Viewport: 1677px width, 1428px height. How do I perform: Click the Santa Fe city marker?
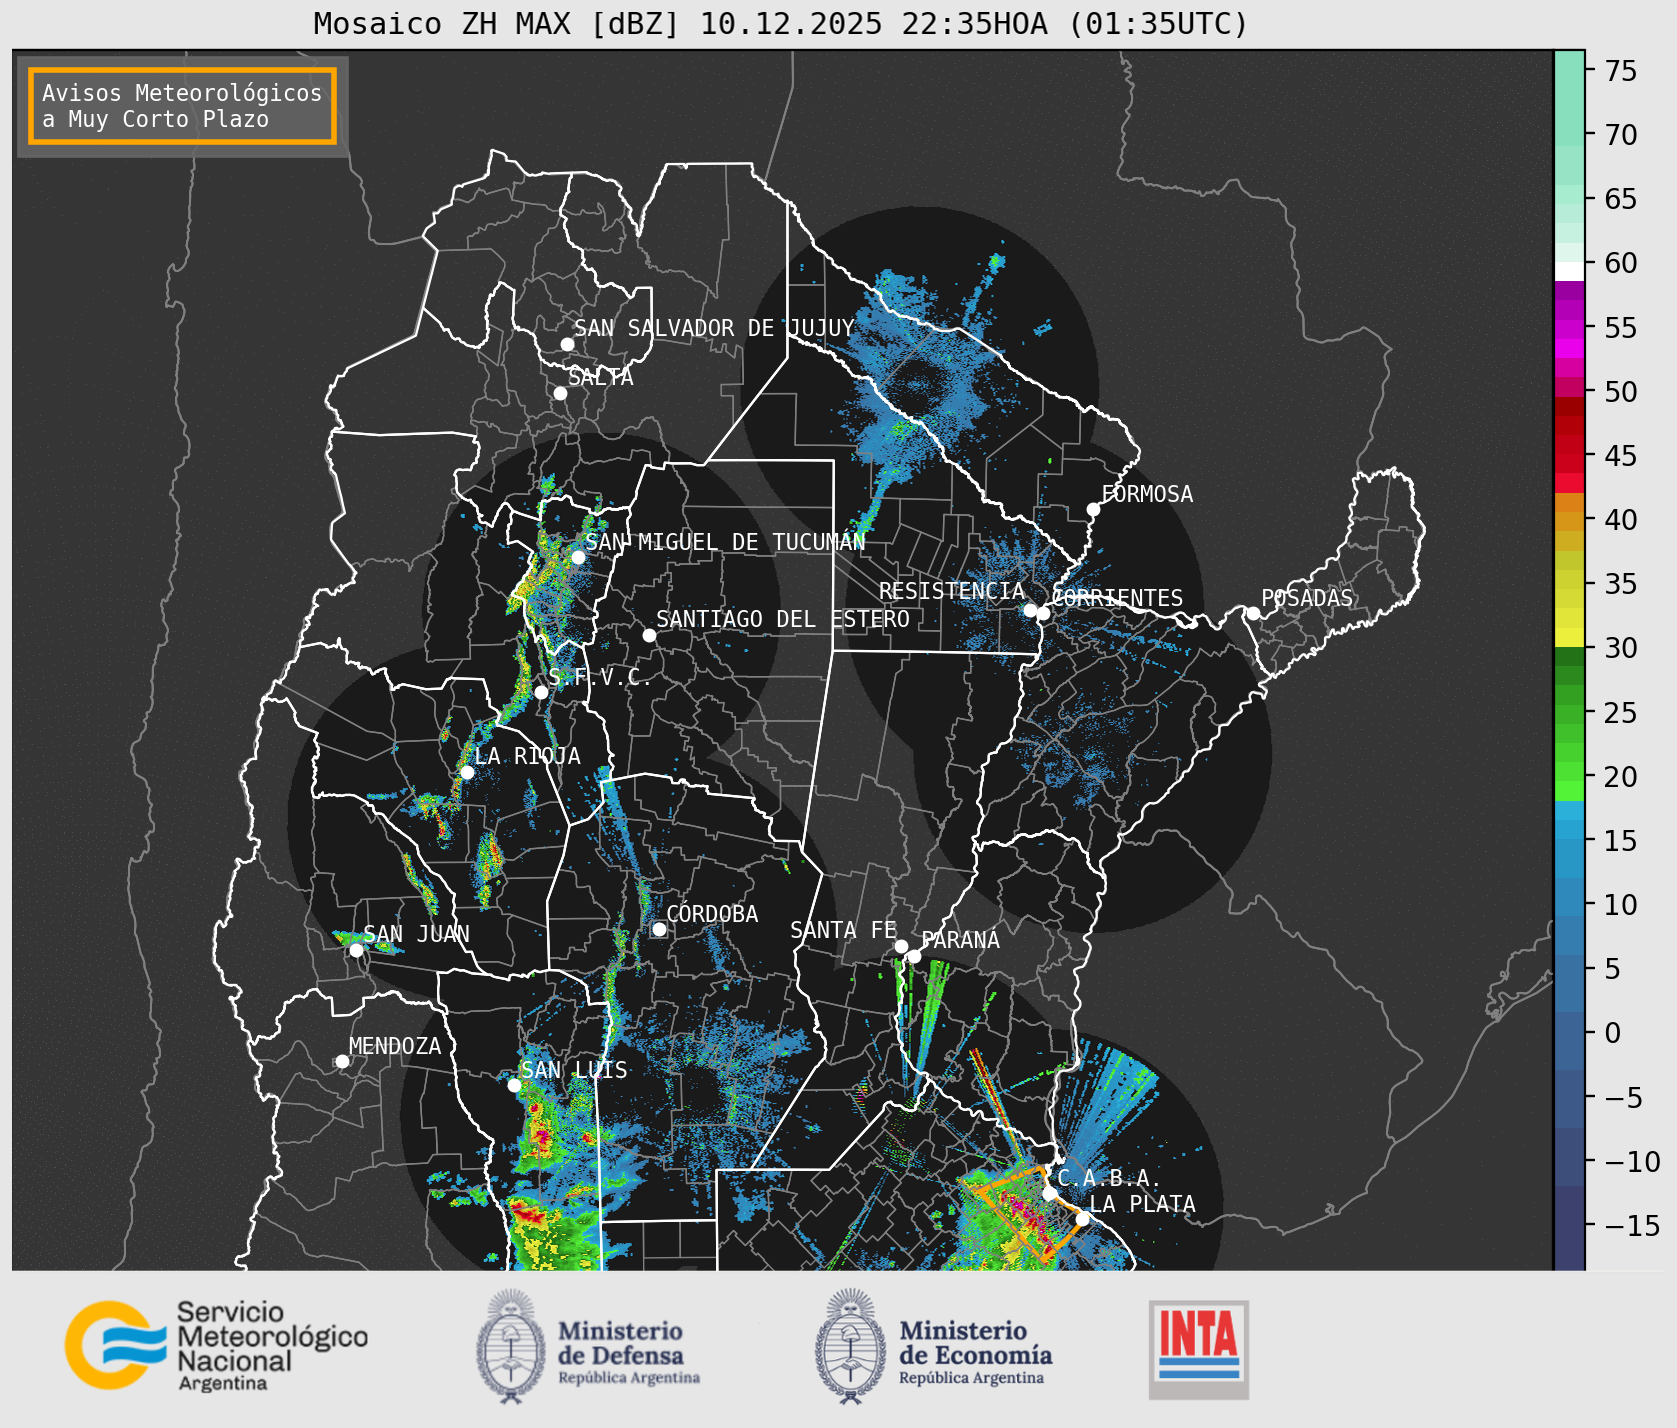[x=901, y=946]
